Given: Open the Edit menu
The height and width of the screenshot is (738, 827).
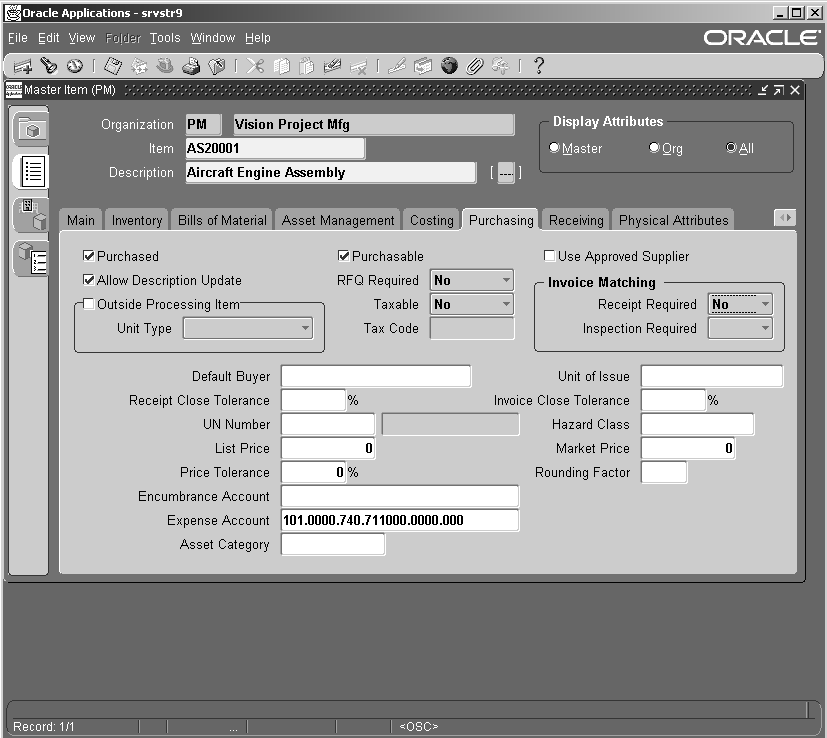Looking at the screenshot, I should [x=49, y=38].
